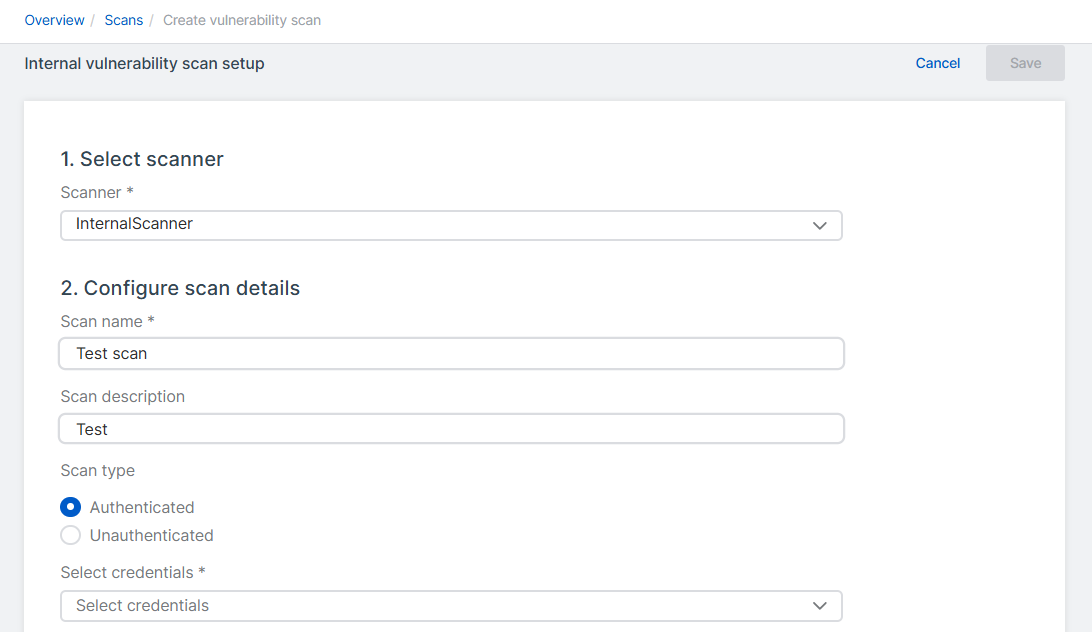Expand the Select credentials dropdown
1092x632 pixels.
(x=451, y=605)
